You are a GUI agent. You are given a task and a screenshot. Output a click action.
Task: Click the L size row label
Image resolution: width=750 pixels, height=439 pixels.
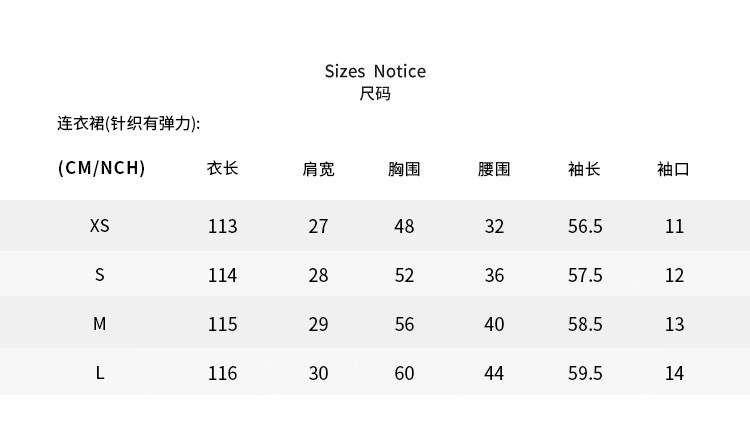tap(100, 373)
